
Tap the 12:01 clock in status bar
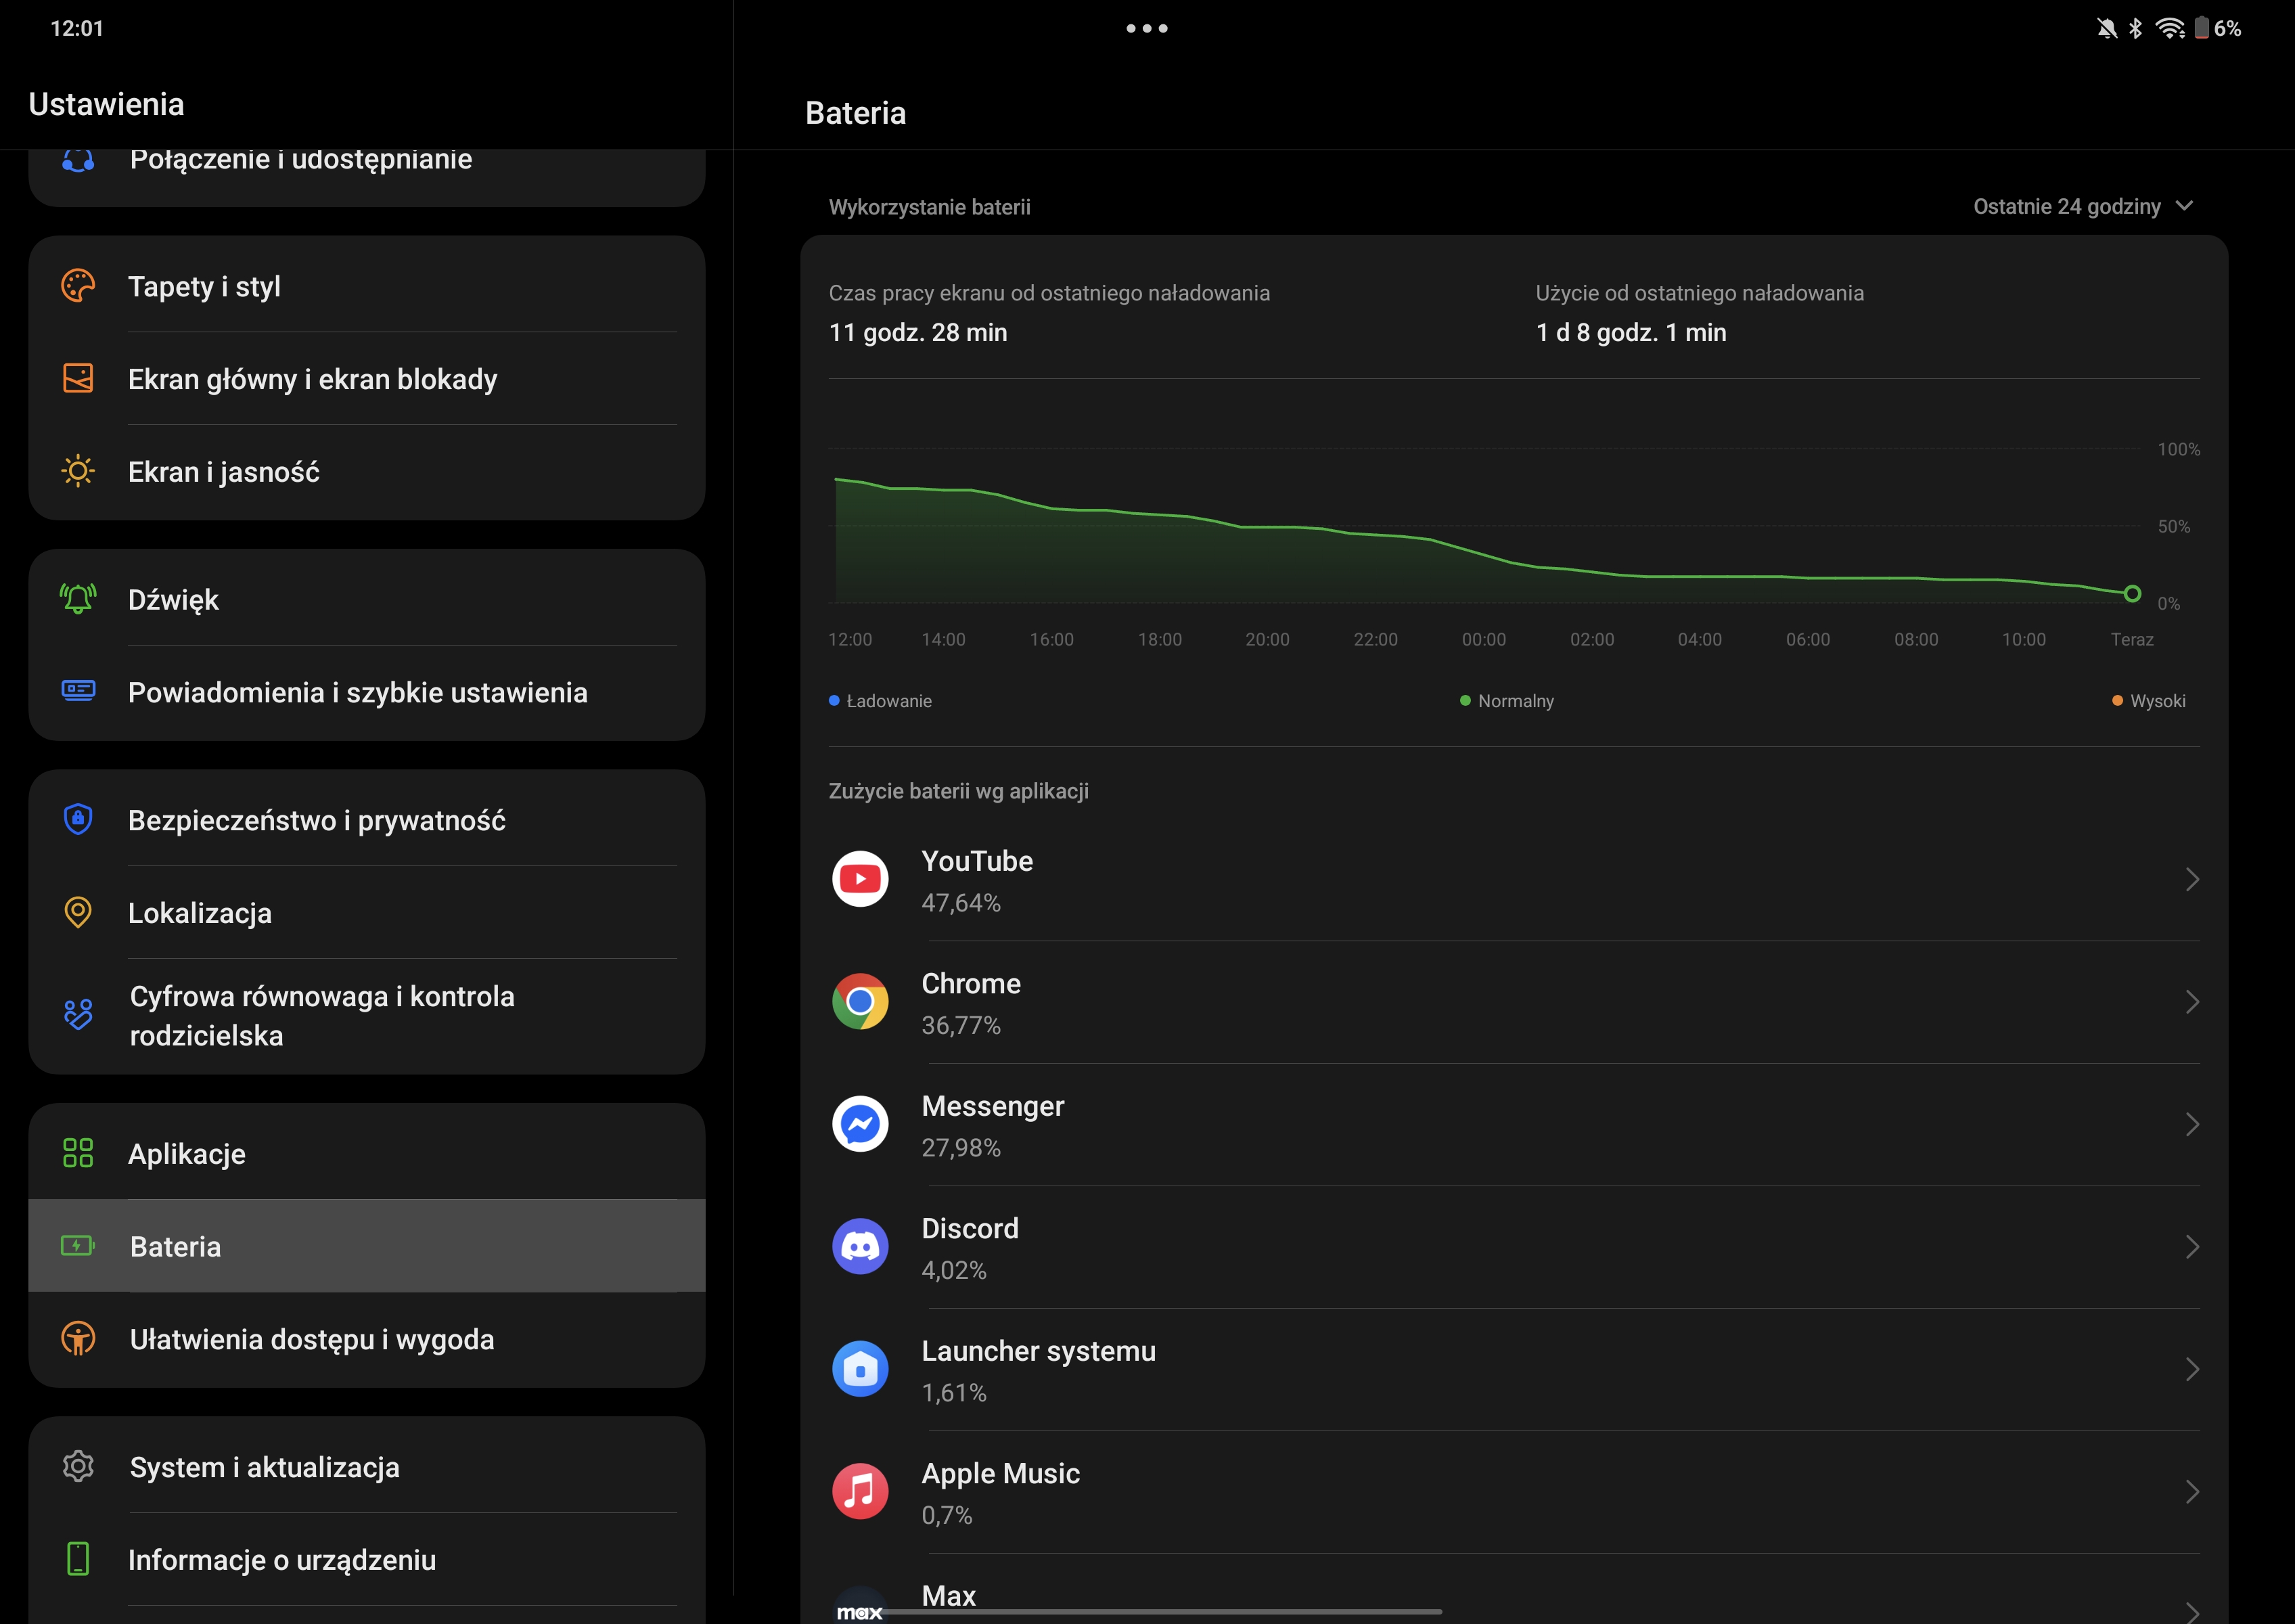coord(77,28)
